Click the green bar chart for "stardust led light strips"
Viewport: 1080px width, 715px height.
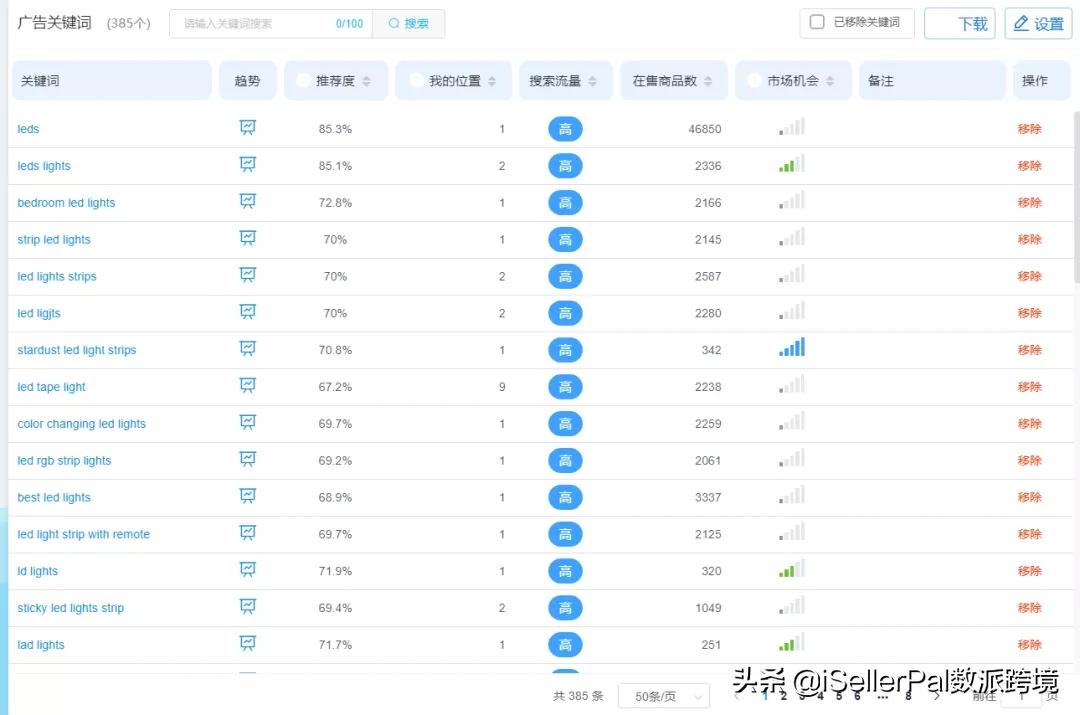pos(790,349)
